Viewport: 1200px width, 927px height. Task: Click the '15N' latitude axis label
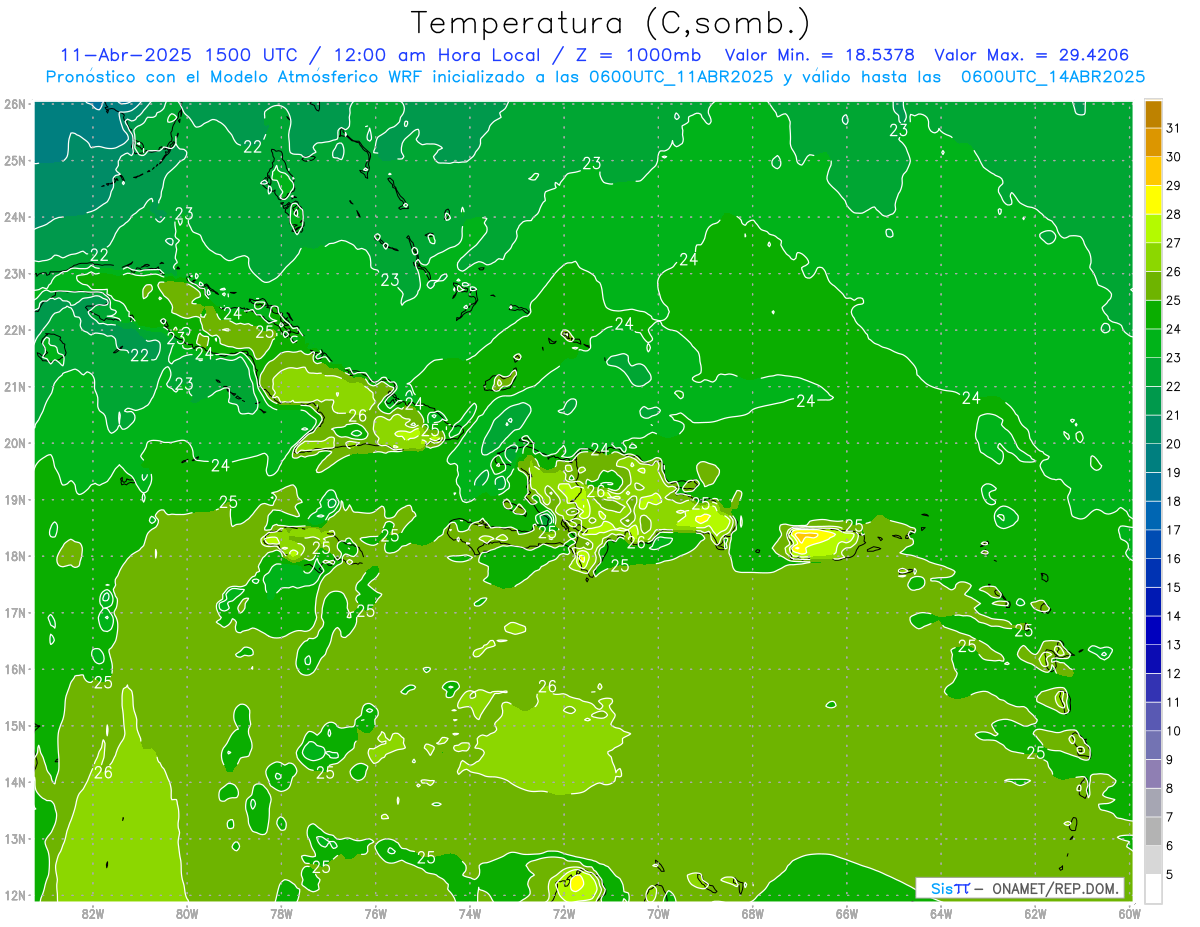tap(15, 726)
